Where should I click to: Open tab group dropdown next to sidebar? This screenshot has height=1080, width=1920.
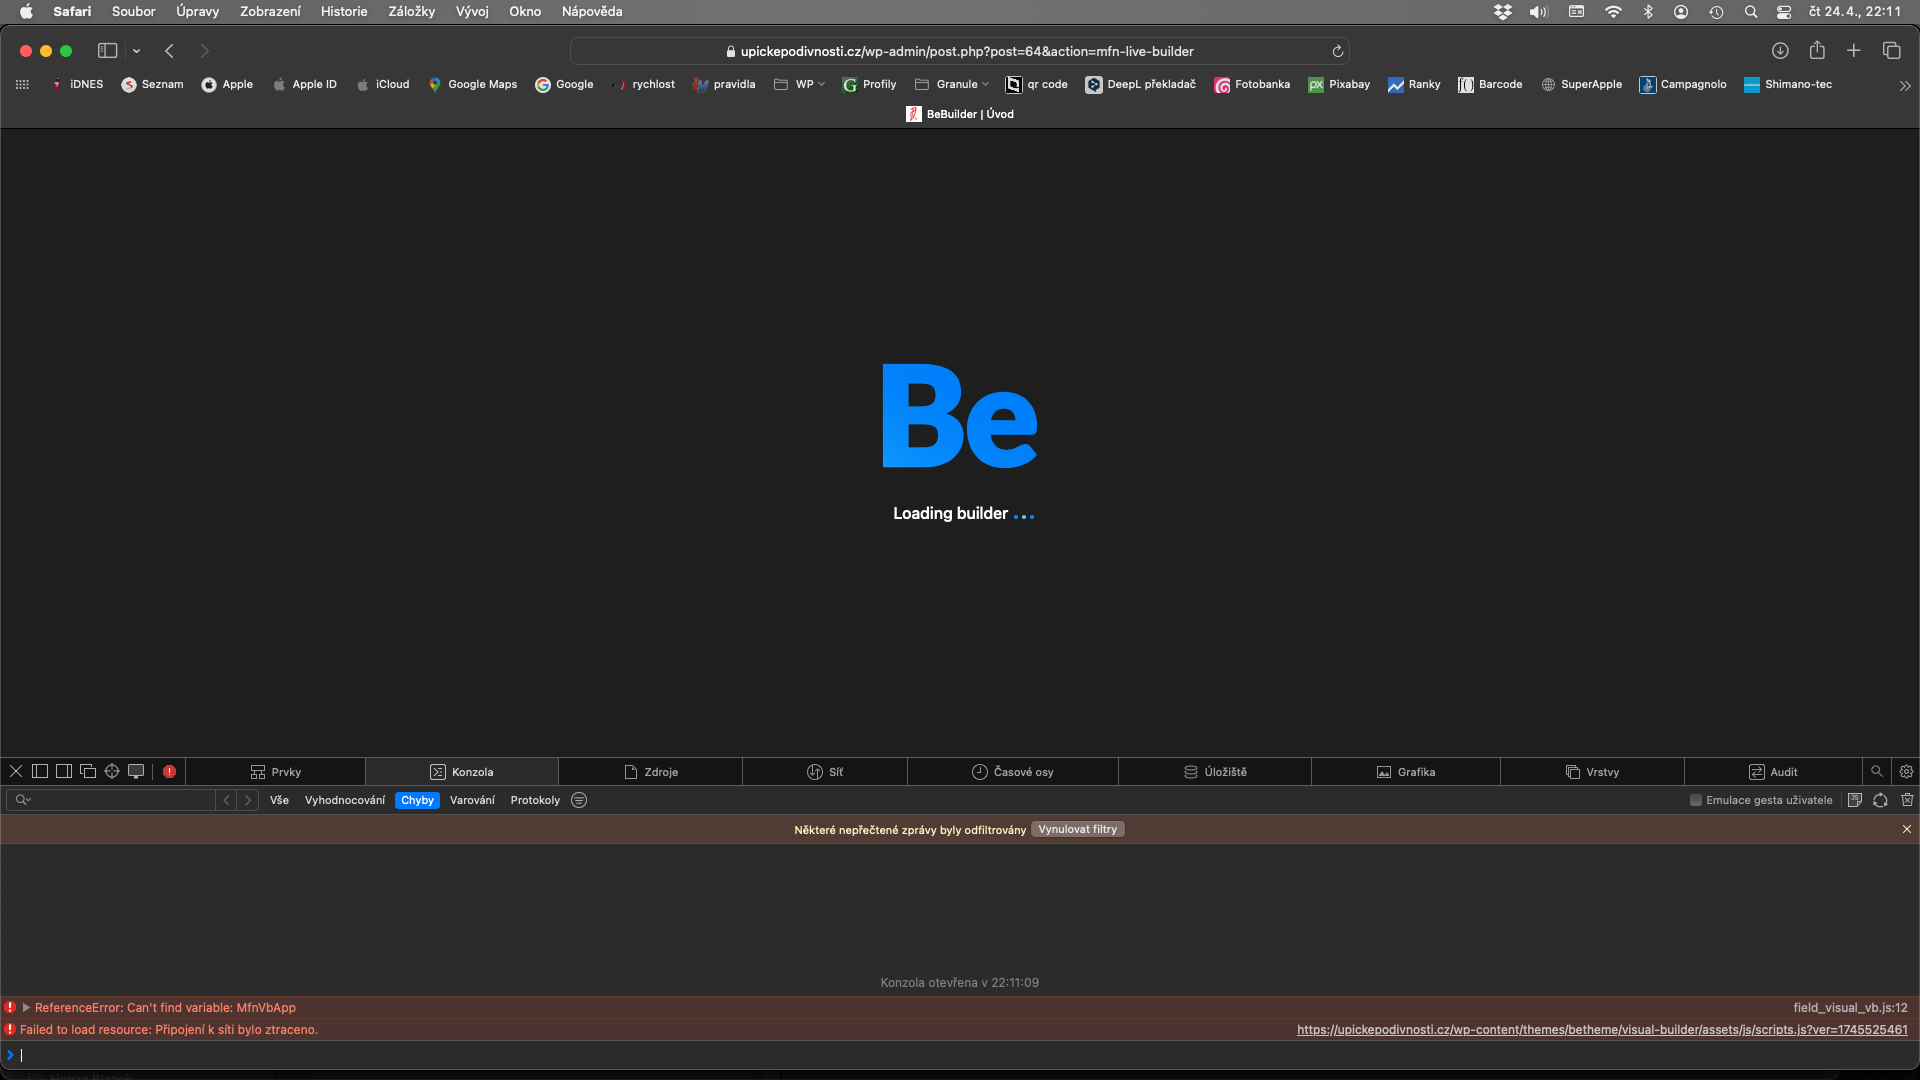[x=136, y=51]
